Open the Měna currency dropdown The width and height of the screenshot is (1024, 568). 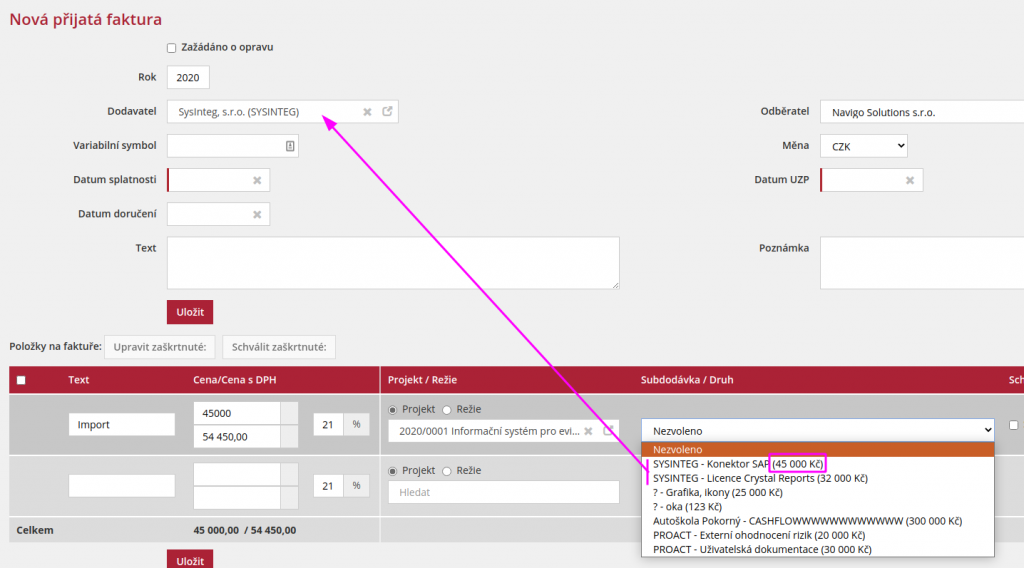pos(864,146)
